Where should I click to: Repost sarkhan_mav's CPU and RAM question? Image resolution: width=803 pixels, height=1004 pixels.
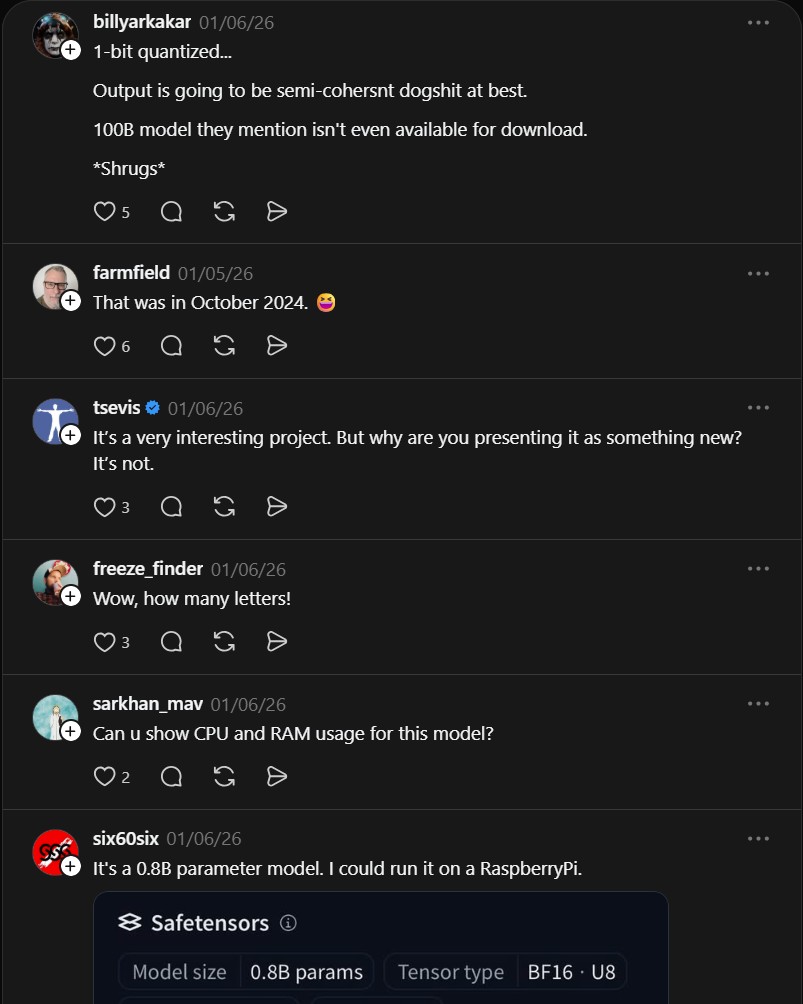pos(225,776)
